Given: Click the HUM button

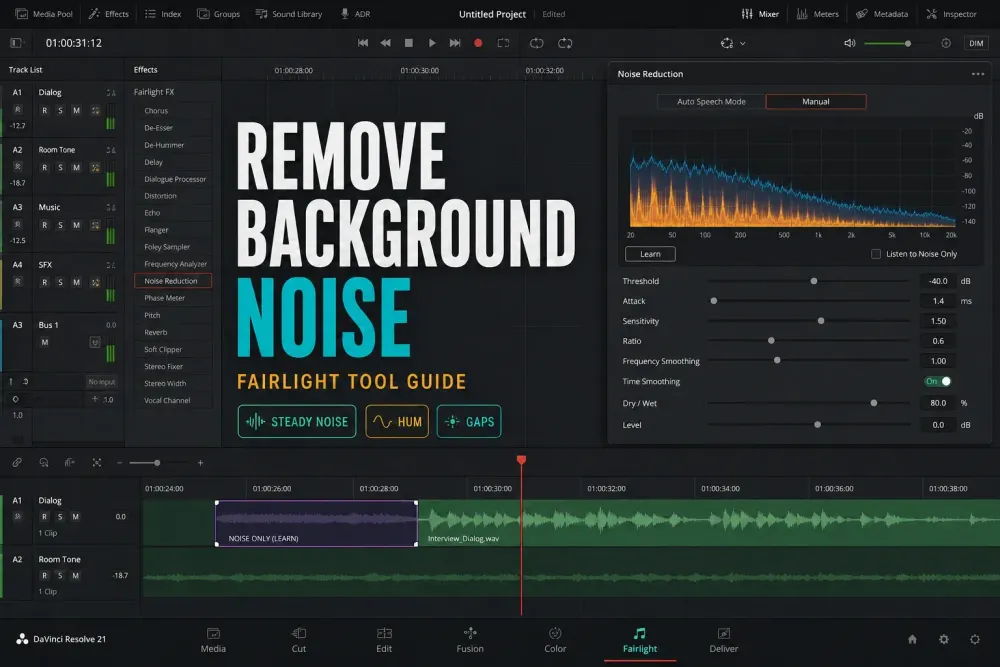Looking at the screenshot, I should [397, 421].
